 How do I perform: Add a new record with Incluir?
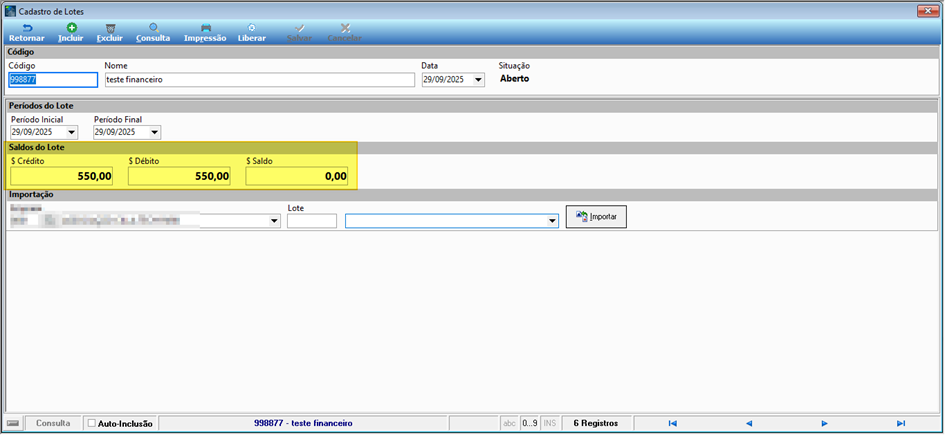pos(71,33)
